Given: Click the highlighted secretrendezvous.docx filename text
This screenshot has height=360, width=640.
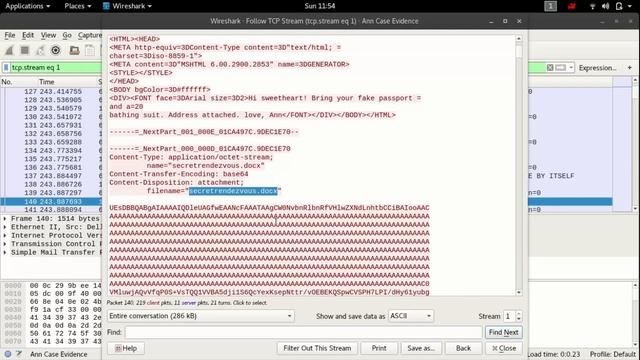Looking at the screenshot, I should (233, 191).
